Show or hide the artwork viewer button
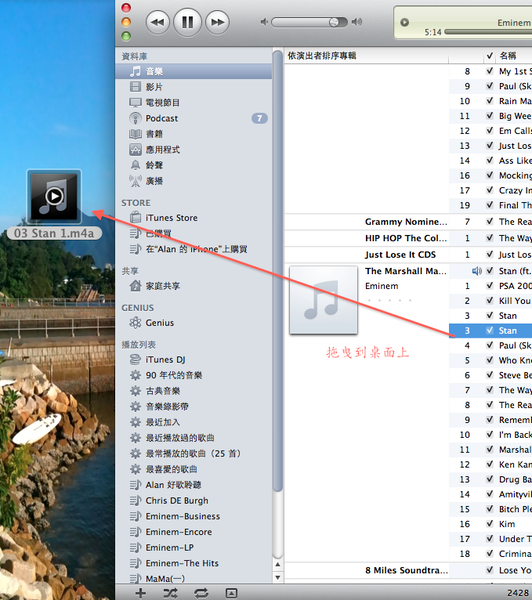This screenshot has height=600, width=532. point(231,593)
